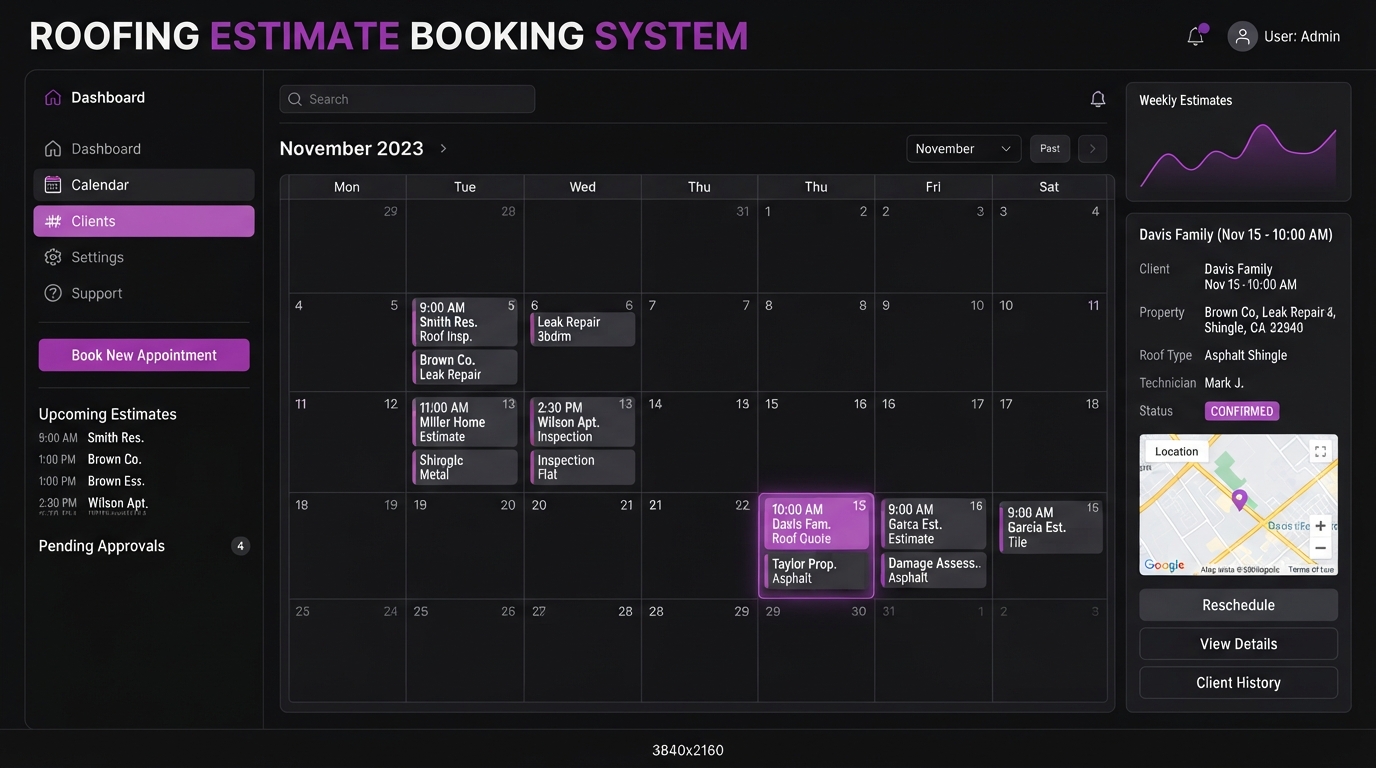Click upcoming estimate Smith Res.
Screen dimensions: 1376x768
[115, 438]
